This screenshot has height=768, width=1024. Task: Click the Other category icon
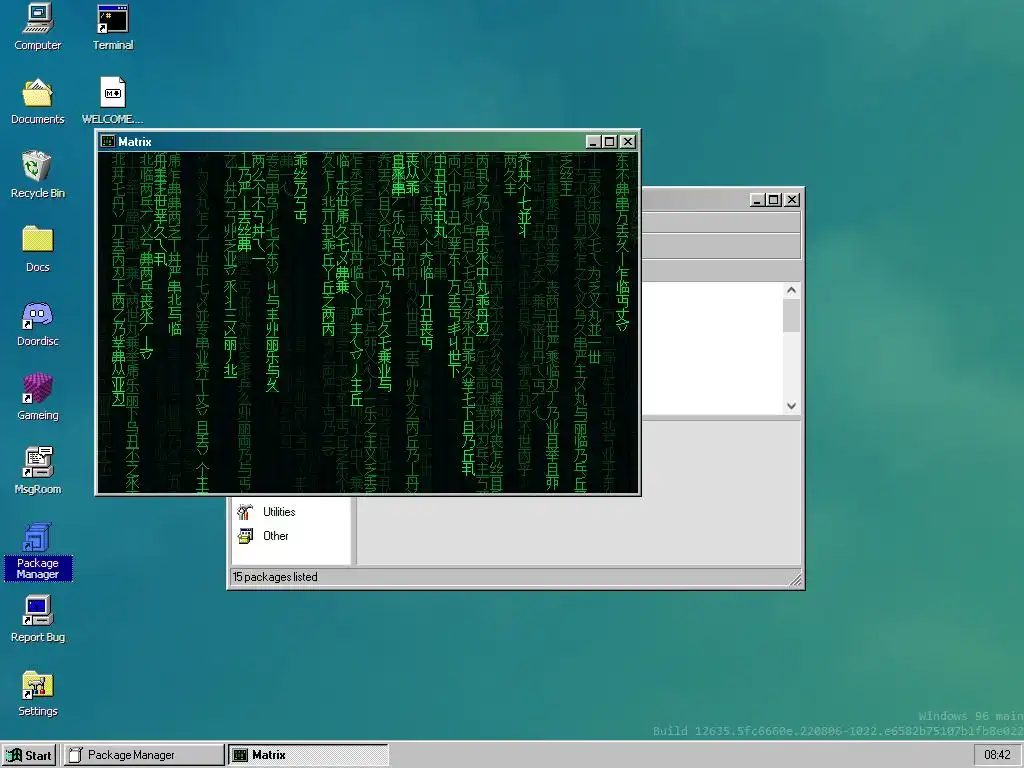(x=246, y=536)
